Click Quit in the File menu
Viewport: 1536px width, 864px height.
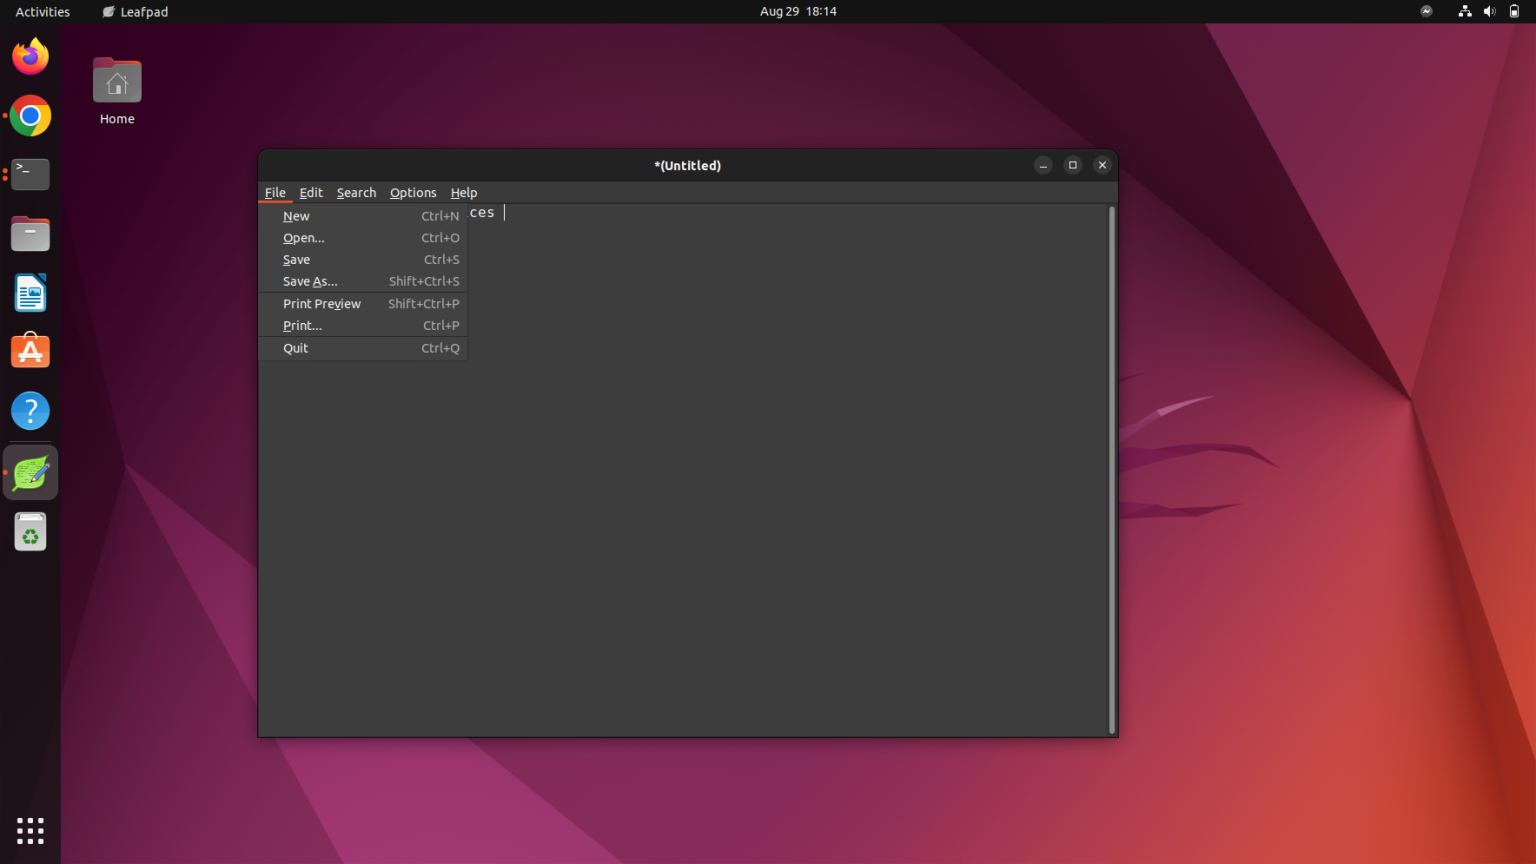(295, 348)
